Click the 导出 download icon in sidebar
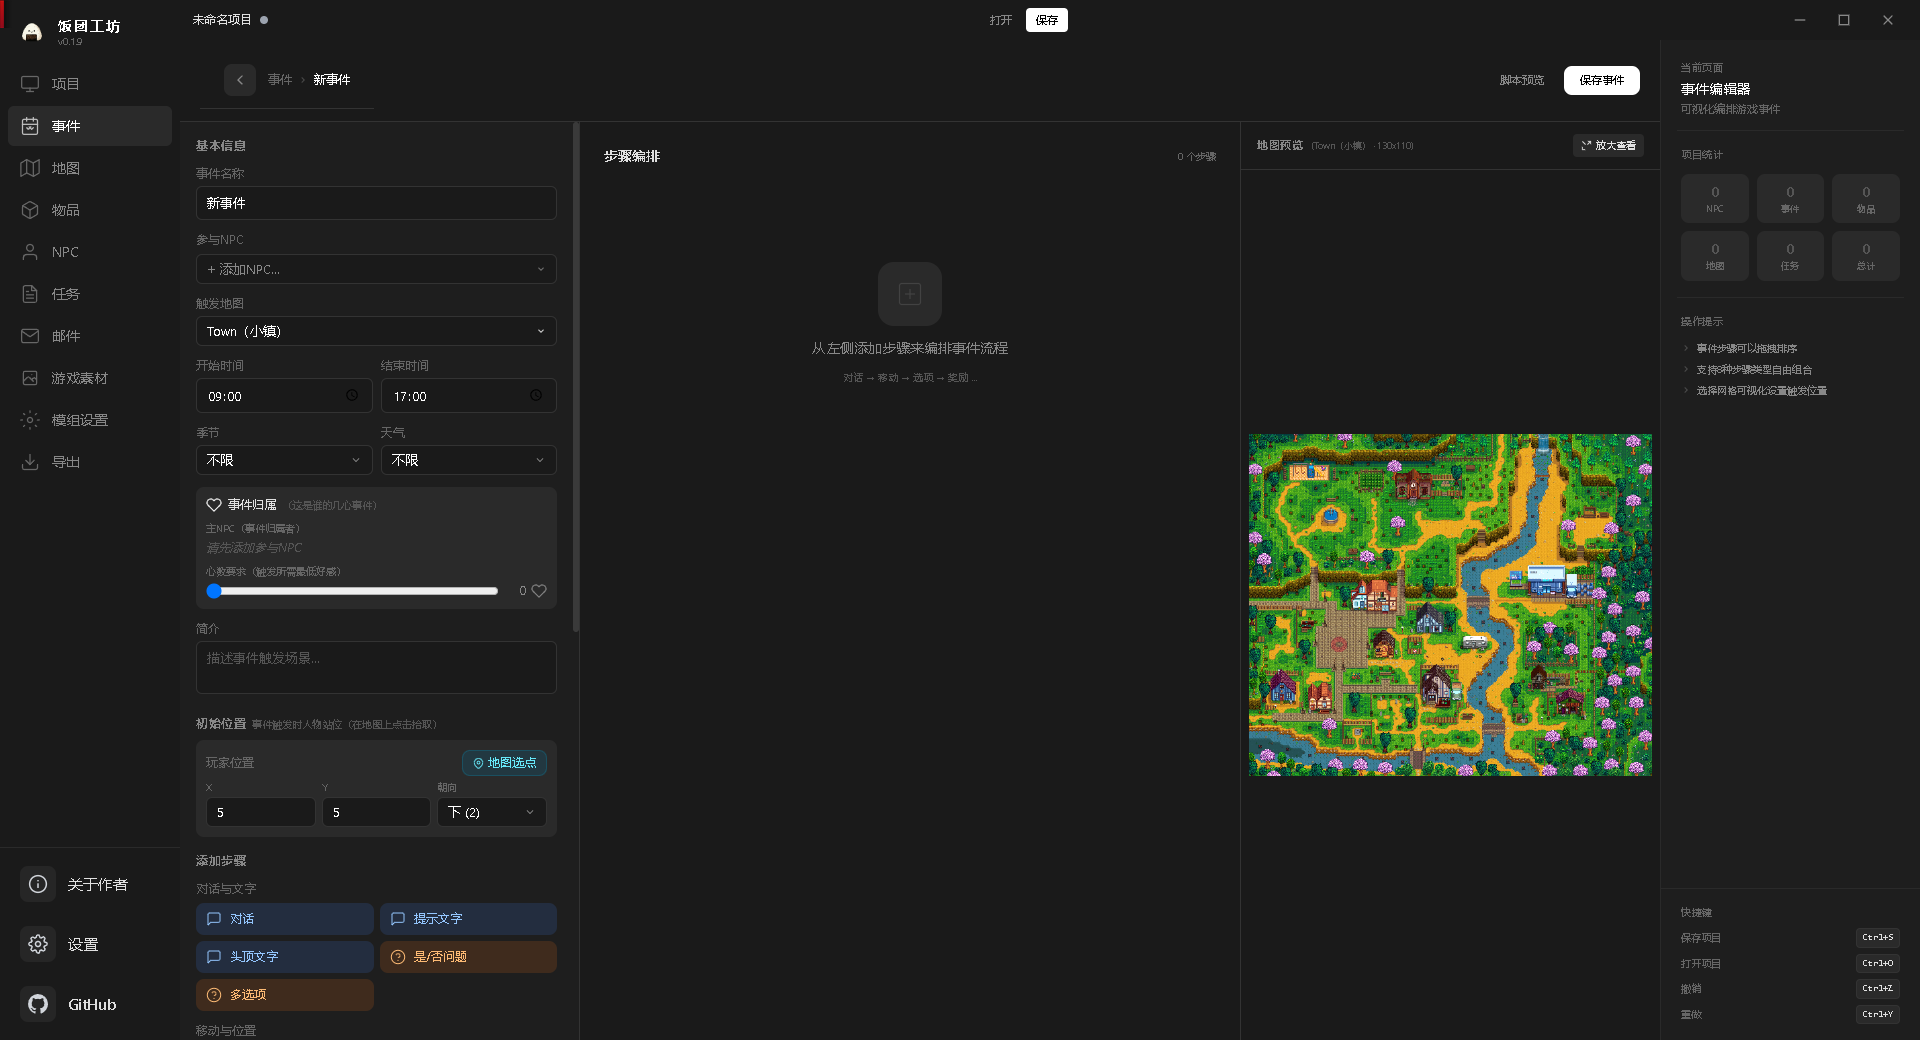 30,462
